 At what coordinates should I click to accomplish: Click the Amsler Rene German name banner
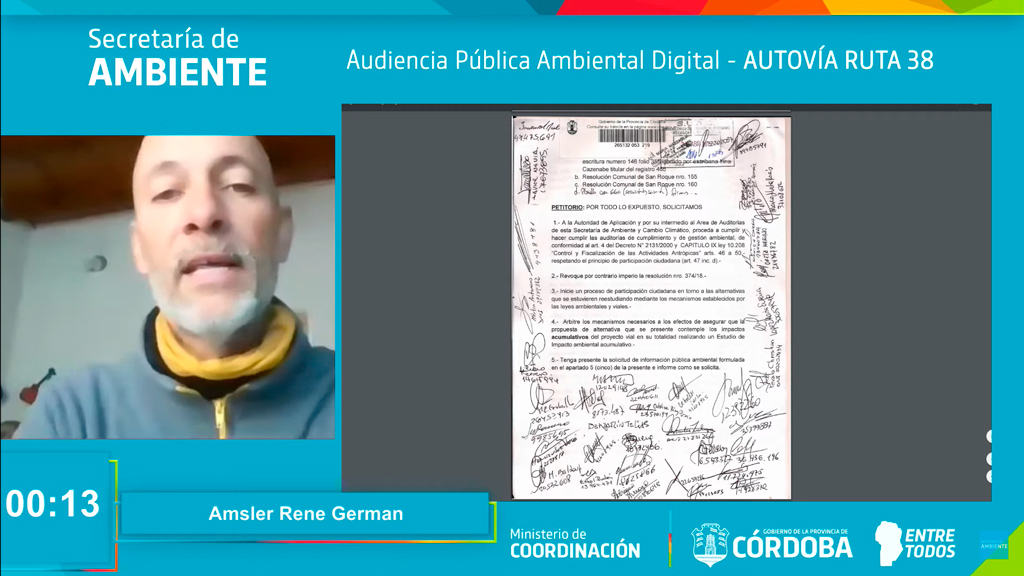(x=306, y=514)
